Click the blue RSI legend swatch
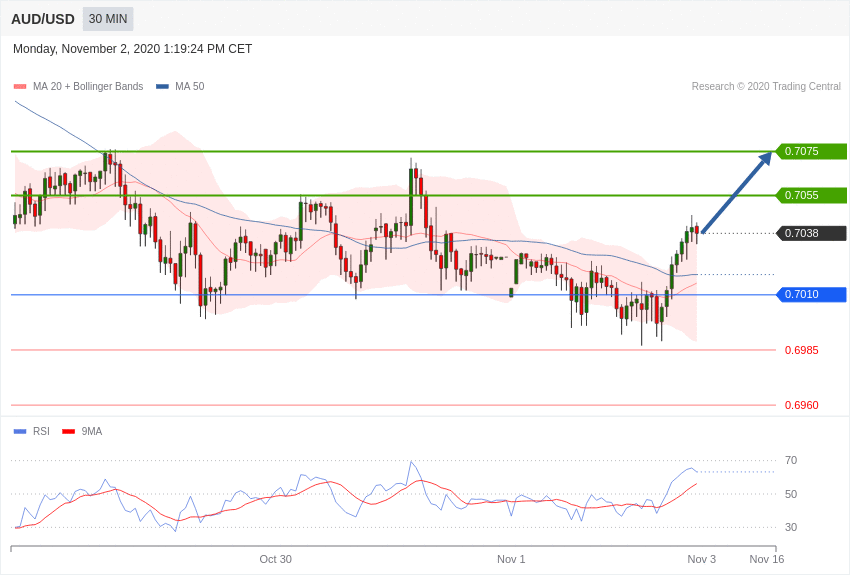This screenshot has width=850, height=576. pyautogui.click(x=20, y=432)
